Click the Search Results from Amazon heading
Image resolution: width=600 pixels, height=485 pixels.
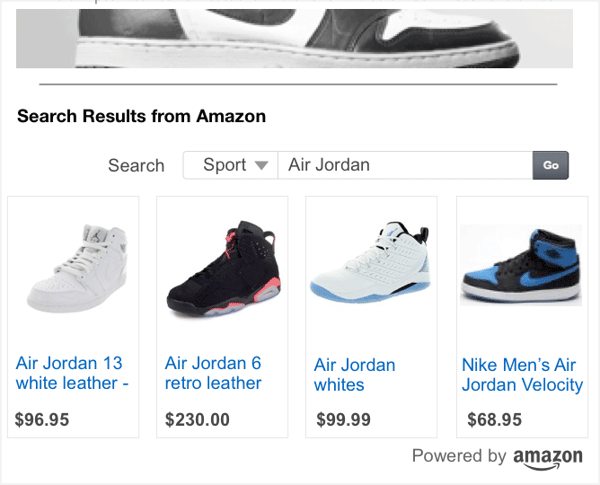pos(141,116)
